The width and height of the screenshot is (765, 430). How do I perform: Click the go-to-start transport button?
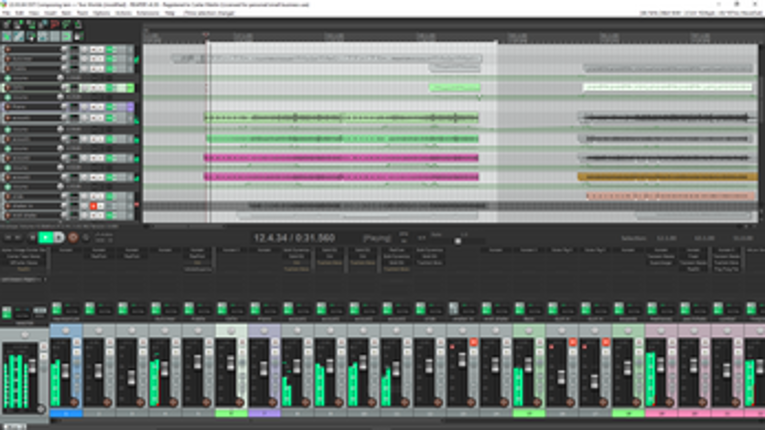tap(8, 238)
